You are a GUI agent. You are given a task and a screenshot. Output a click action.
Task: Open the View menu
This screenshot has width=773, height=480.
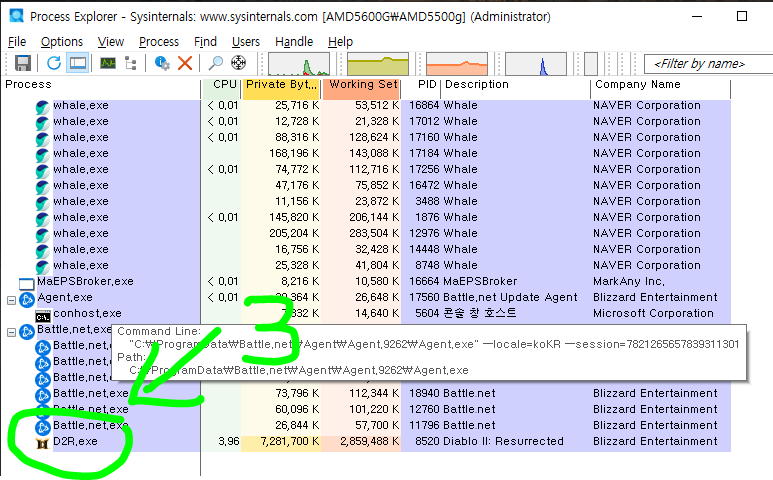110,42
